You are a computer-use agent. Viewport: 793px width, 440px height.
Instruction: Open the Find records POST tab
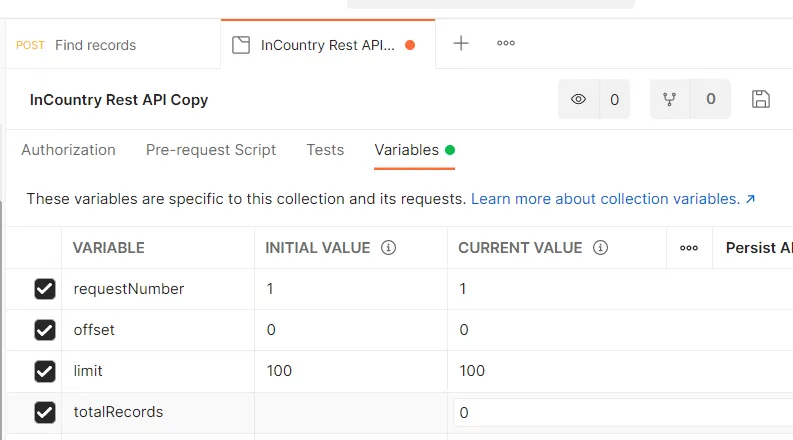tap(113, 45)
